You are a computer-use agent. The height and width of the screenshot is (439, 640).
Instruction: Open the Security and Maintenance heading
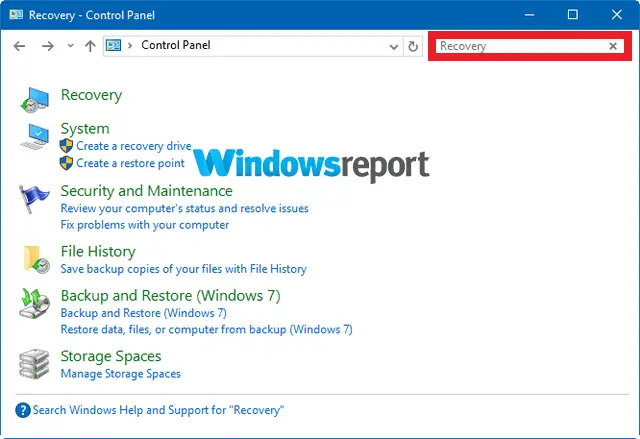147,191
